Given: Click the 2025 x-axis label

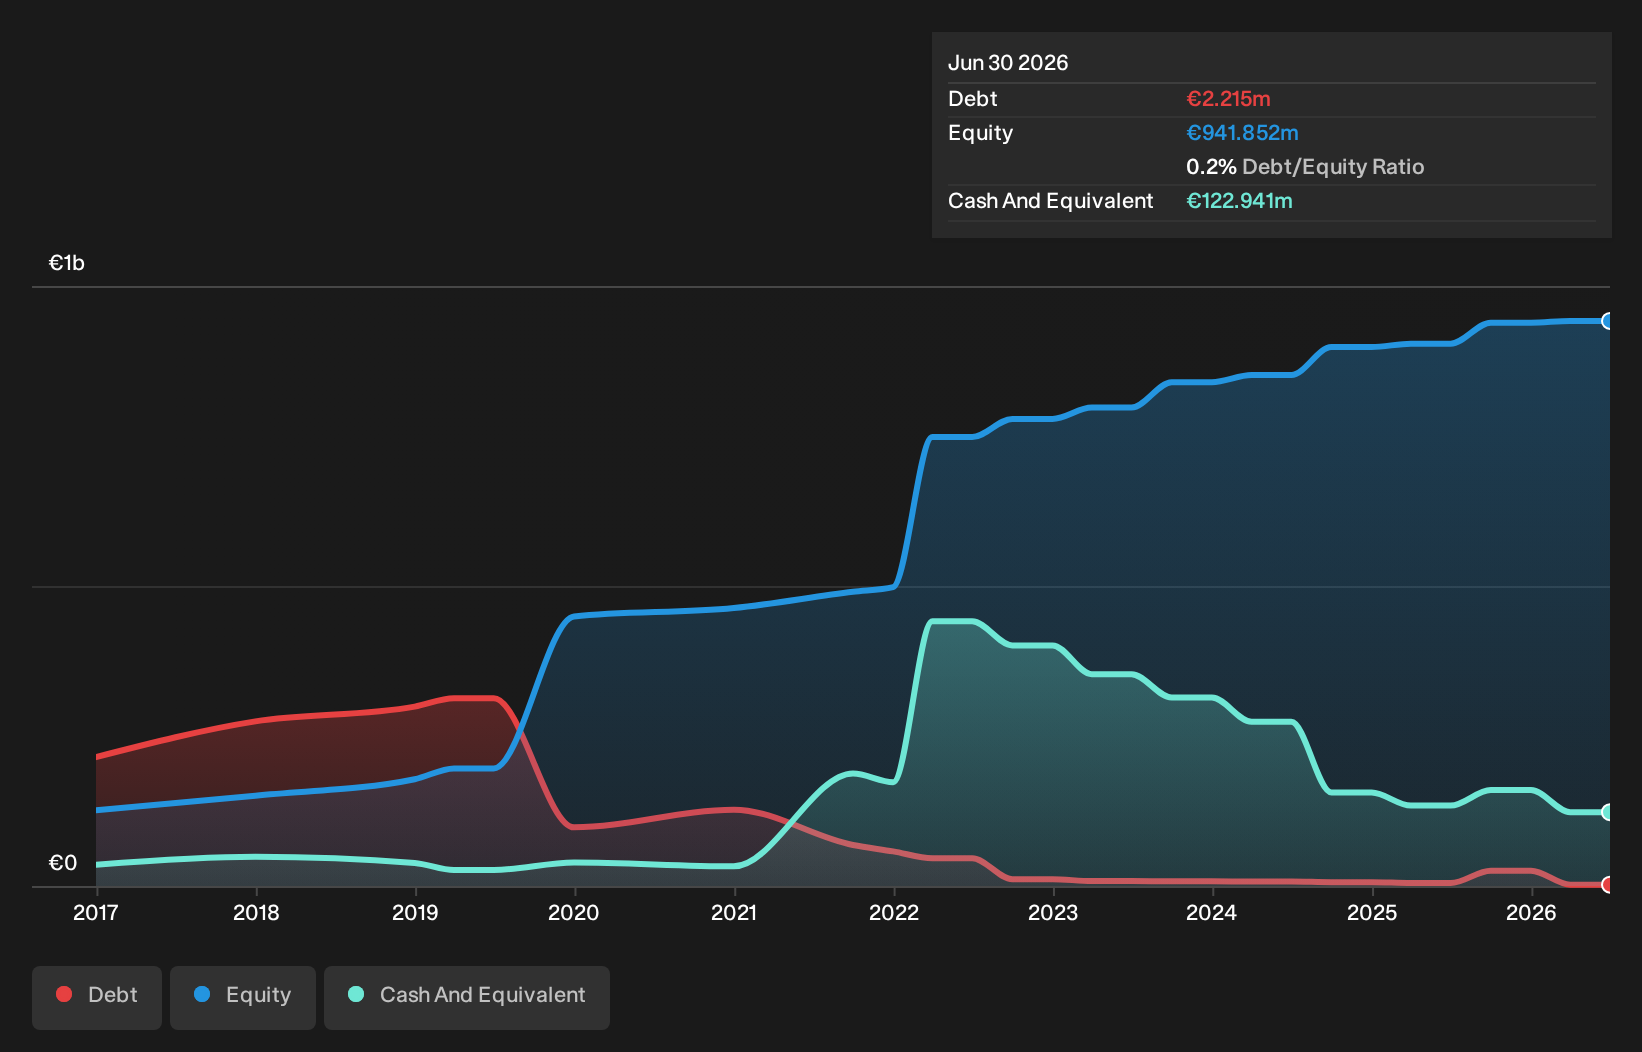Looking at the screenshot, I should click(1372, 912).
